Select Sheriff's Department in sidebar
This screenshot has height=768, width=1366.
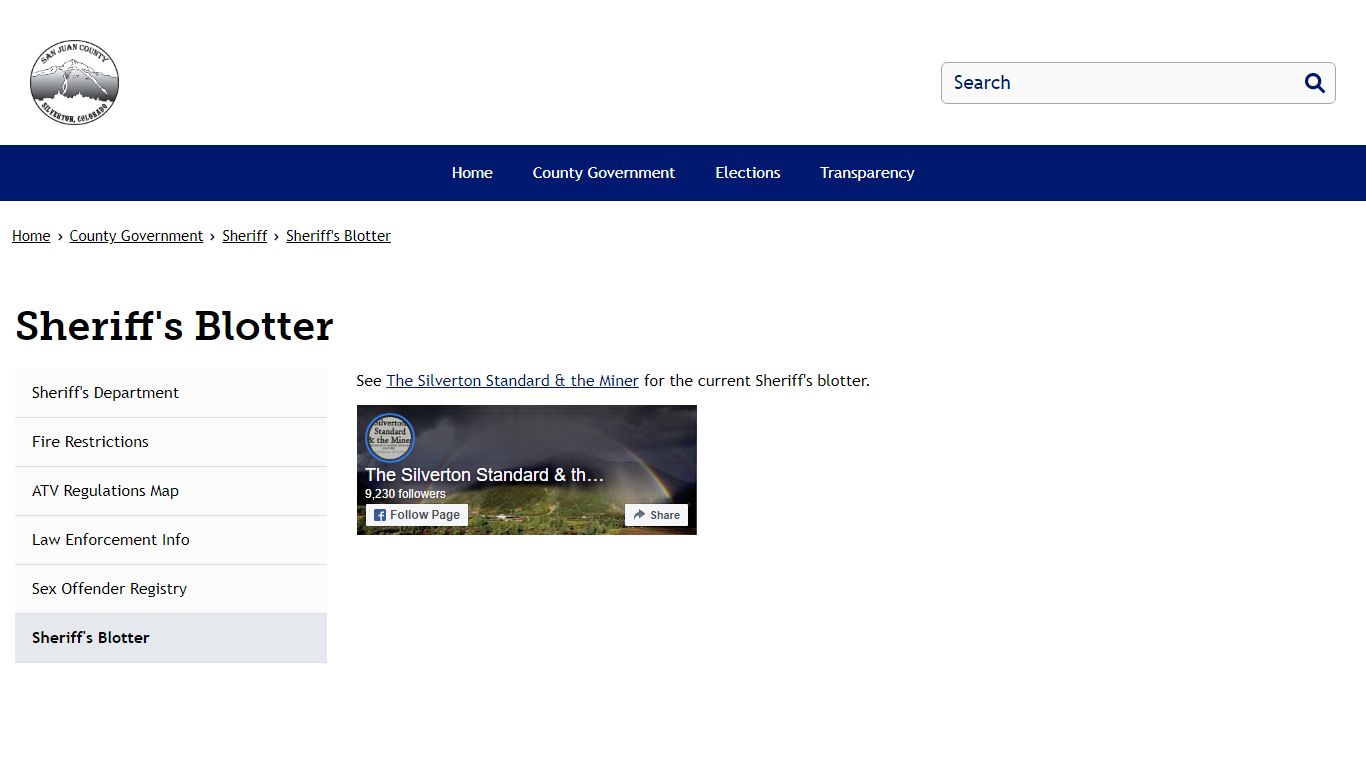pyautogui.click(x=171, y=393)
